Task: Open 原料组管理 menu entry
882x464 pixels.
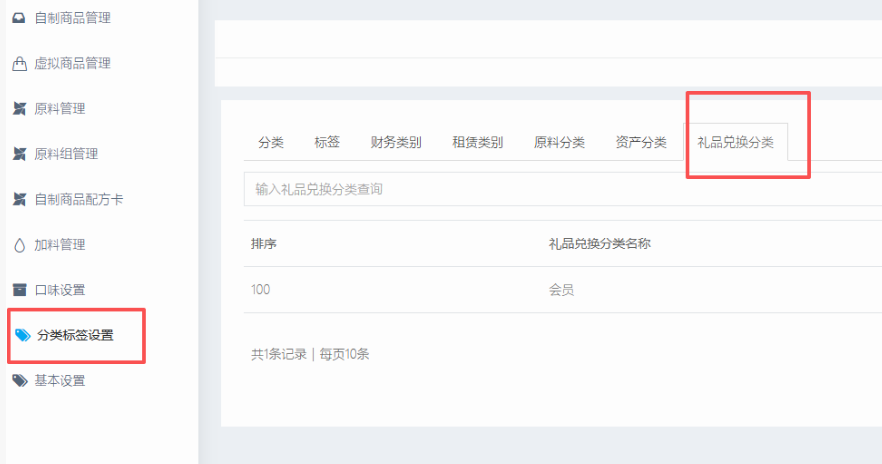Action: [x=66, y=154]
